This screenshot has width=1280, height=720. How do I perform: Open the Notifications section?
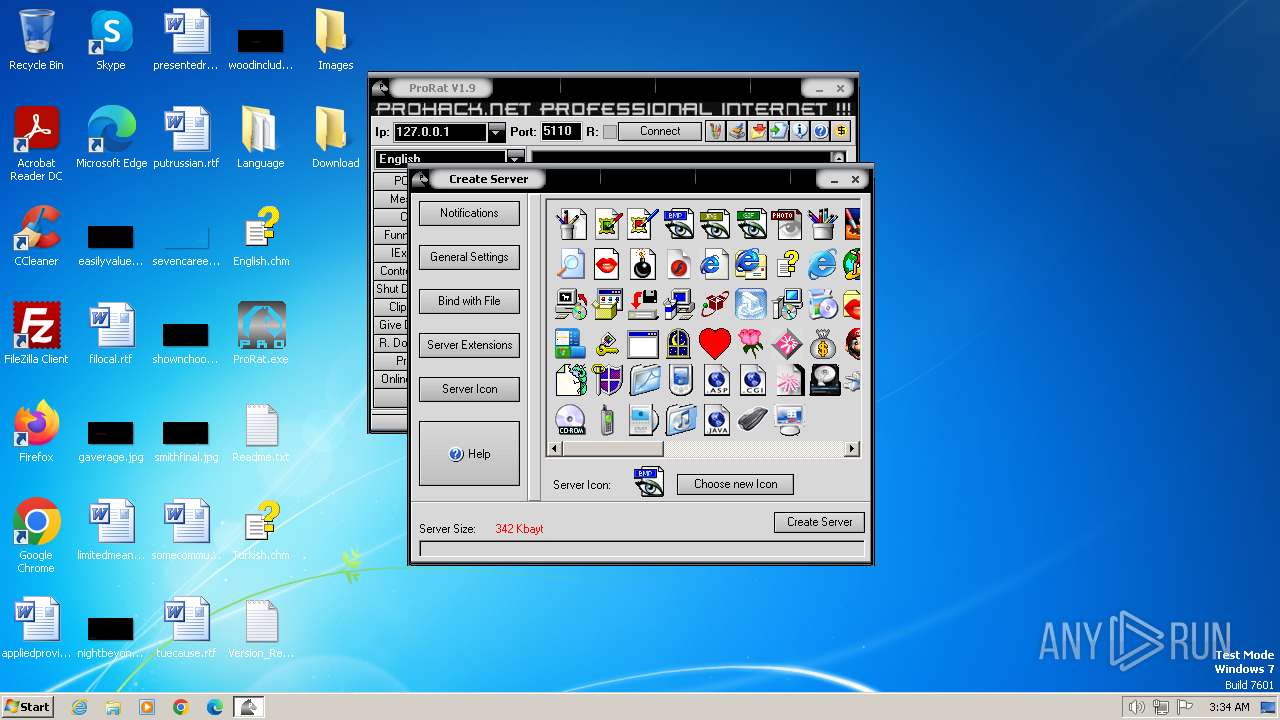click(x=469, y=213)
